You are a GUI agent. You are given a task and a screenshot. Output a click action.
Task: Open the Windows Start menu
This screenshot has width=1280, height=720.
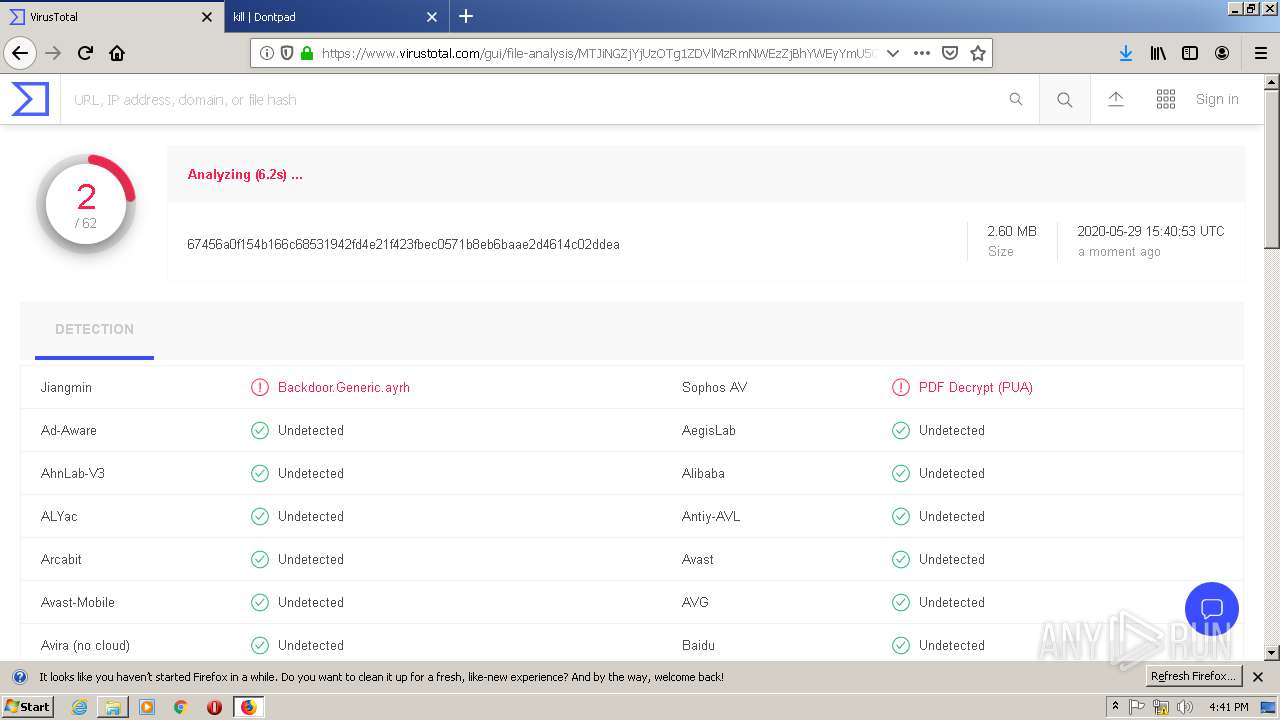click(x=28, y=707)
